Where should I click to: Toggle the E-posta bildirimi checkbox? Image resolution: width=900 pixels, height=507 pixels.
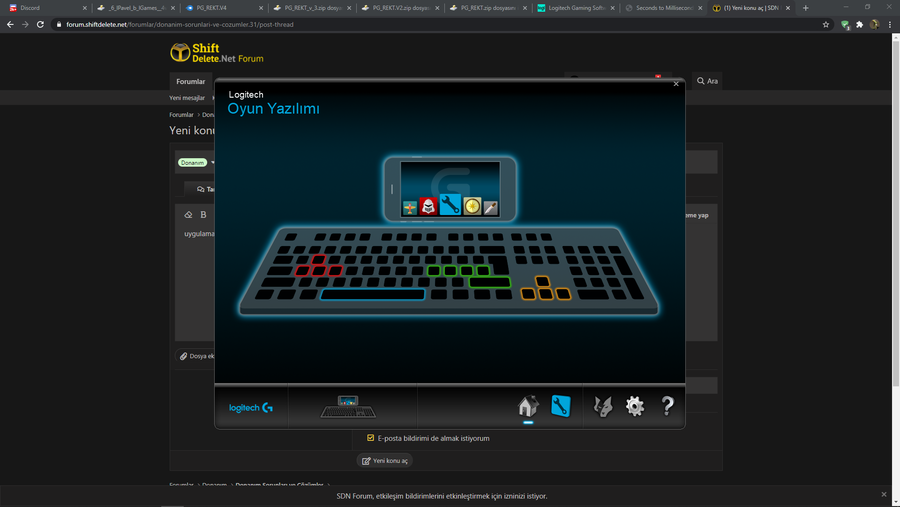click(x=370, y=438)
